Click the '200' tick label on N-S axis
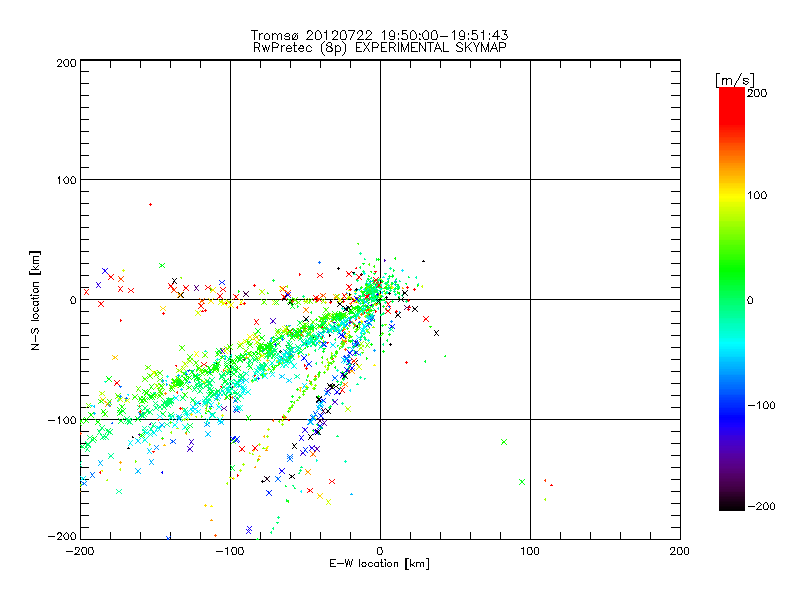This screenshot has width=800, height=600. tap(66, 63)
